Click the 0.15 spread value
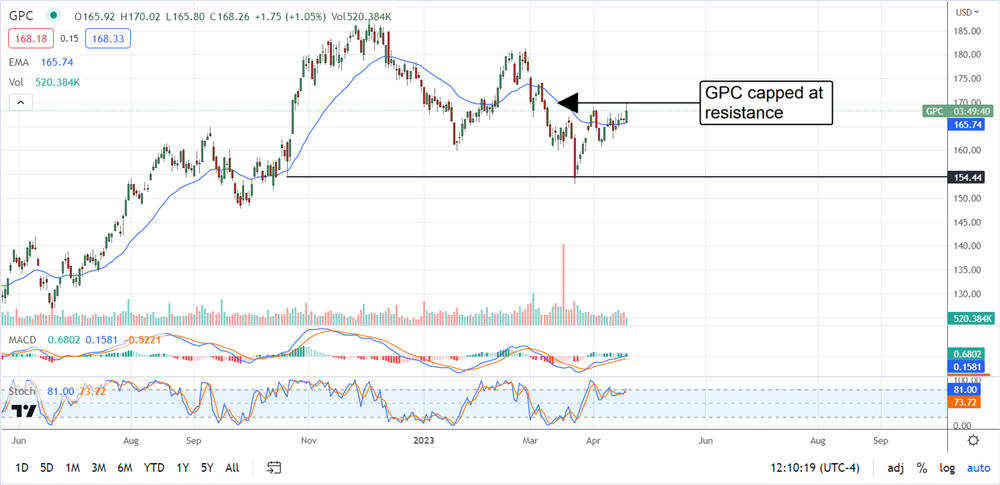Viewport: 1000px width, 485px height. click(x=69, y=40)
